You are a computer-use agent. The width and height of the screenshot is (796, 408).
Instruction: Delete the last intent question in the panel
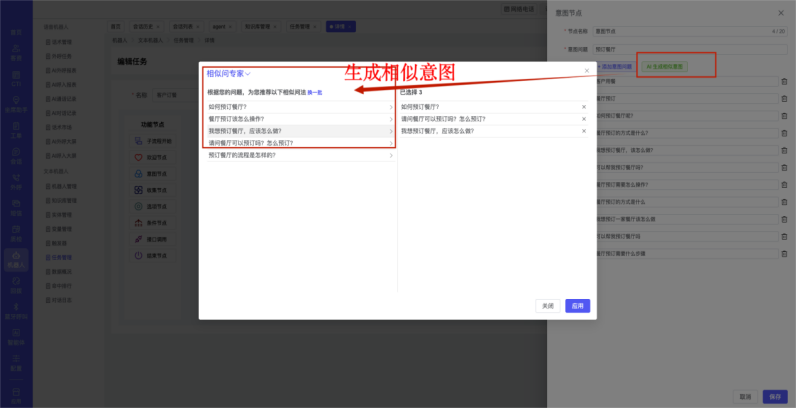784,255
